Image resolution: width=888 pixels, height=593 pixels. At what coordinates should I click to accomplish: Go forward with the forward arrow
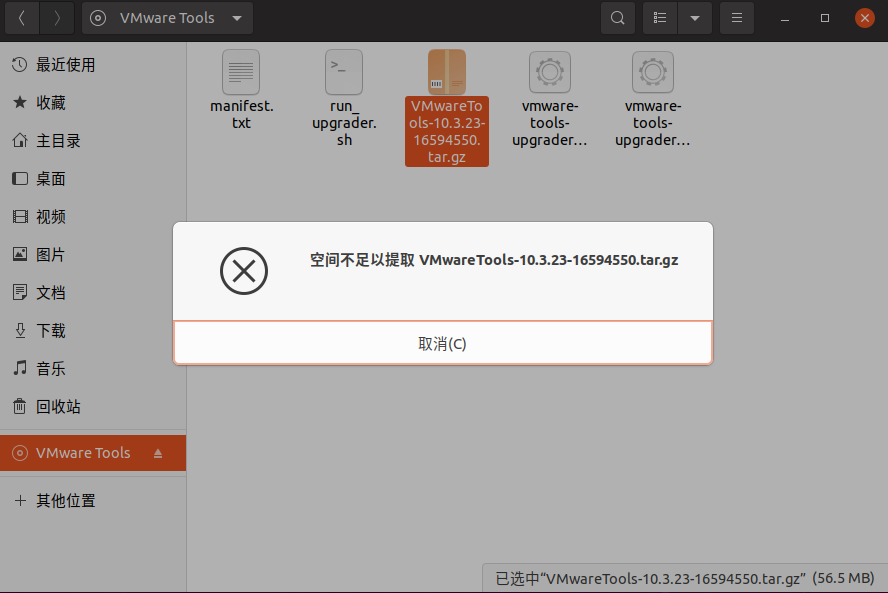click(57, 18)
